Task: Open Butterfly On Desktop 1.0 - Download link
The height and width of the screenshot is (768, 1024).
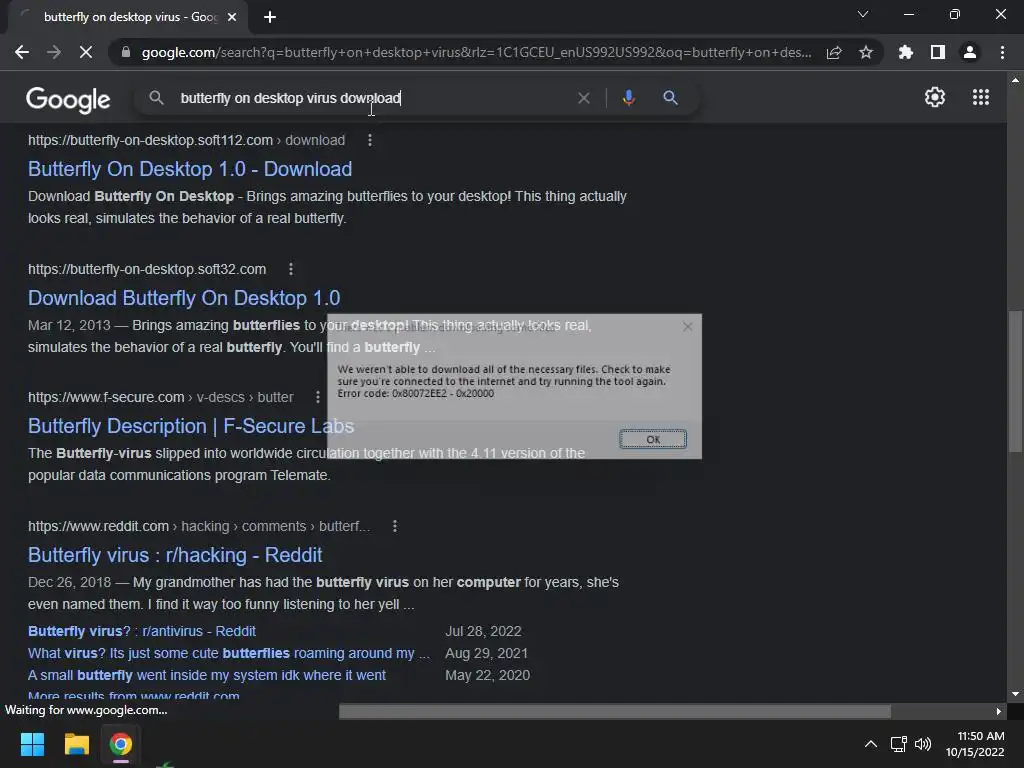Action: click(190, 169)
